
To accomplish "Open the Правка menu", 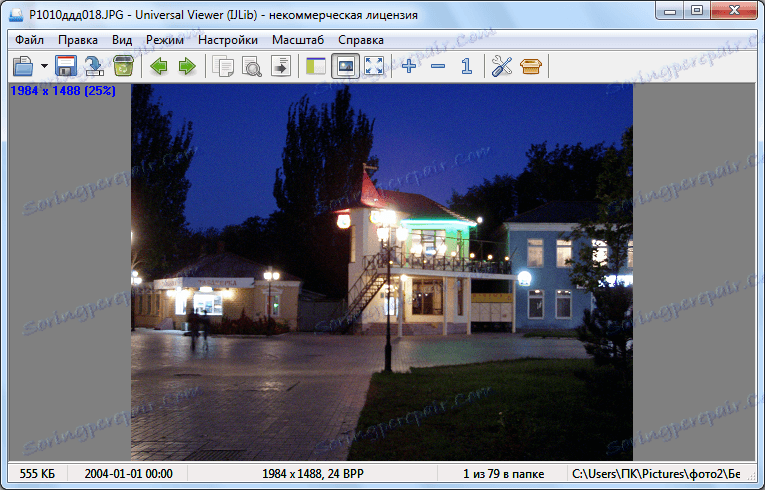I will (78, 40).
